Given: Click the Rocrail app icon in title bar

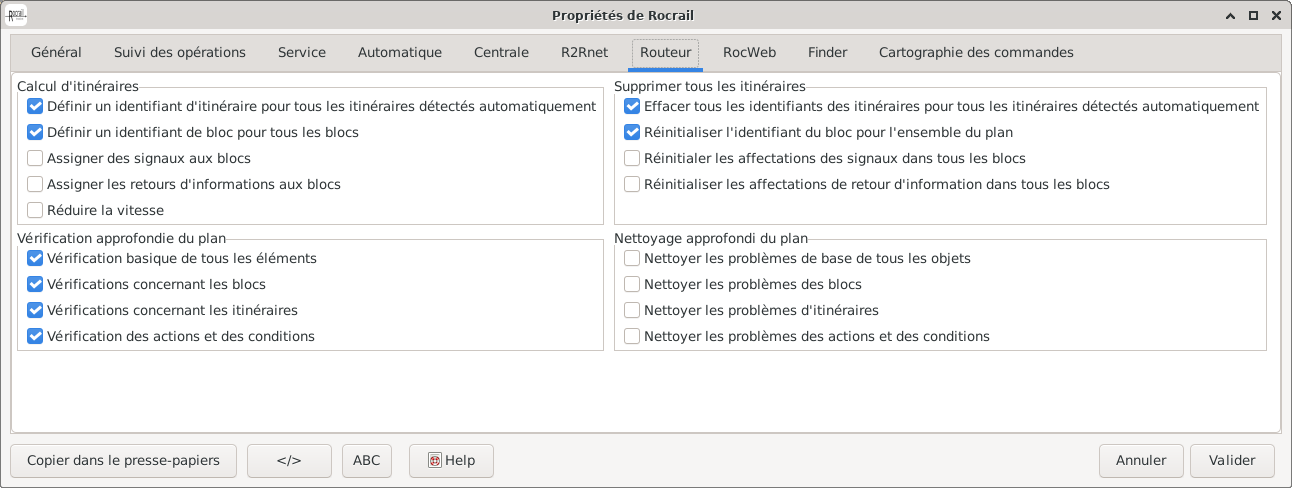Looking at the screenshot, I should coord(16,15).
